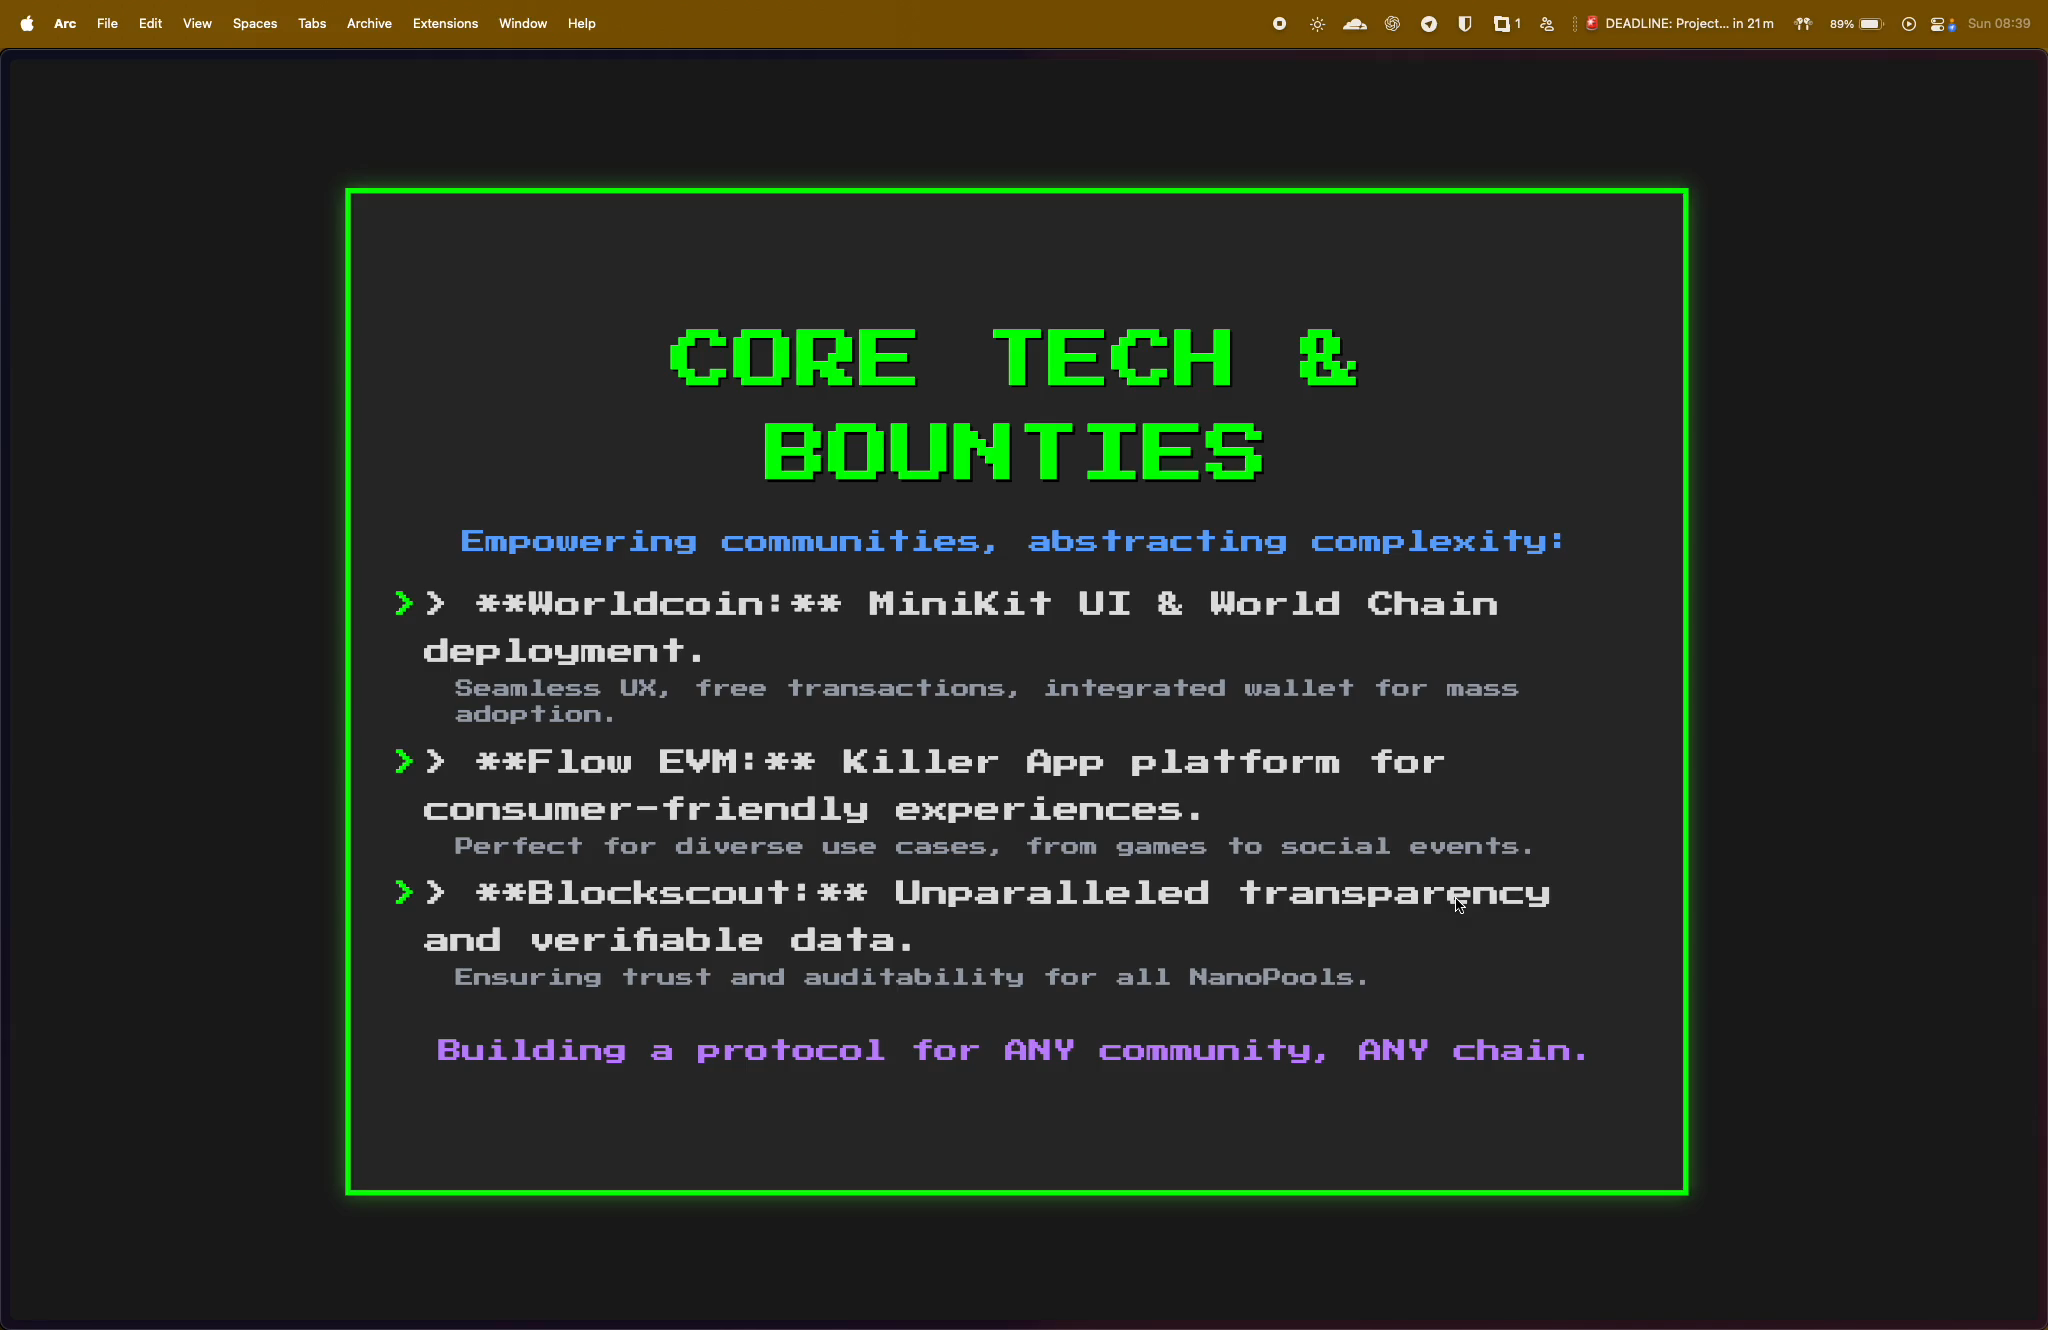Open the ChatGPT menu bar icon
The image size is (2048, 1330).
[1392, 23]
